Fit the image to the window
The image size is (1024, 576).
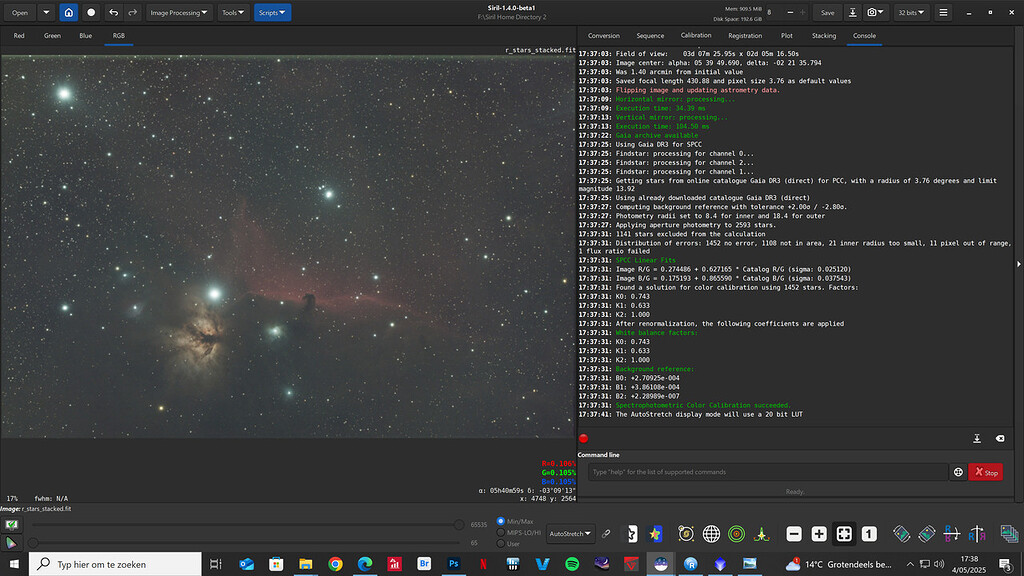[x=845, y=532]
